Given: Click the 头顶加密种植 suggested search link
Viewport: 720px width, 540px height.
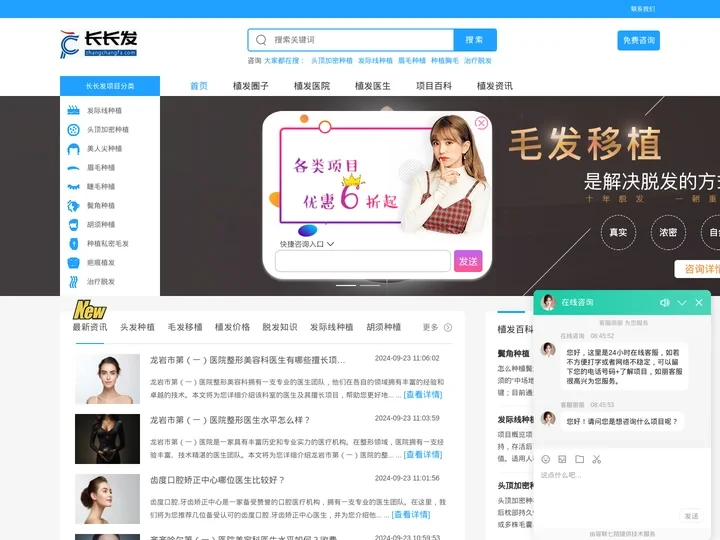Looking at the screenshot, I should tap(332, 61).
